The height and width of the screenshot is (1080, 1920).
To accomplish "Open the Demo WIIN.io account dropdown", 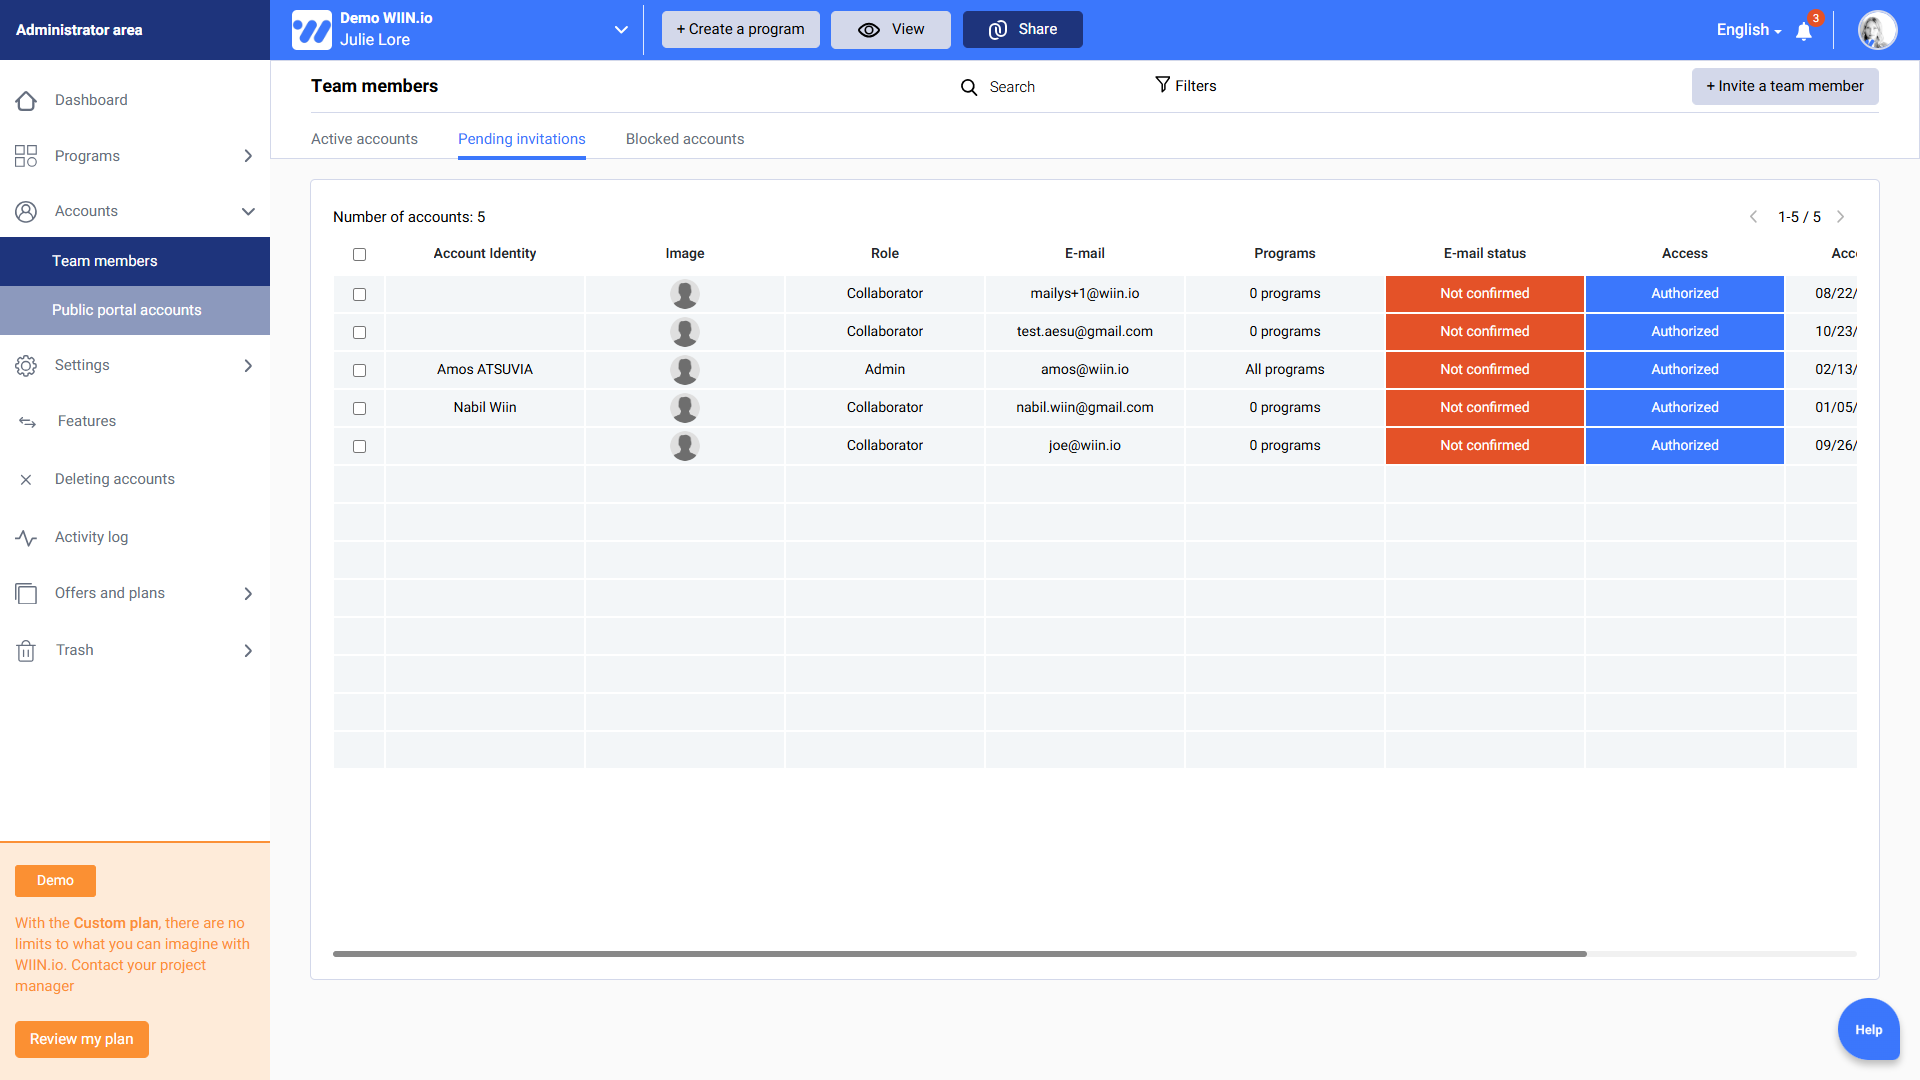I will [621, 30].
